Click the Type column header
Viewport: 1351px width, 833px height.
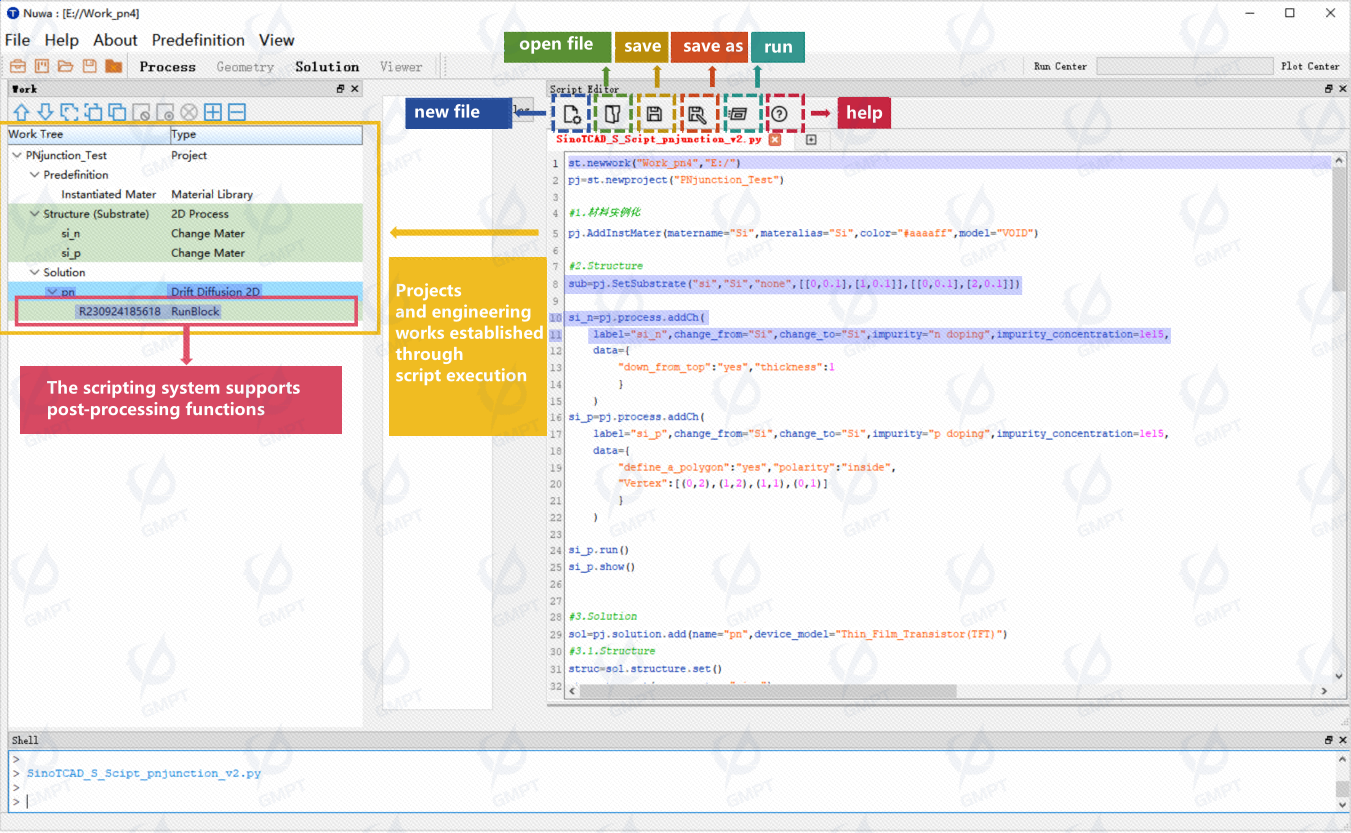(x=266, y=134)
